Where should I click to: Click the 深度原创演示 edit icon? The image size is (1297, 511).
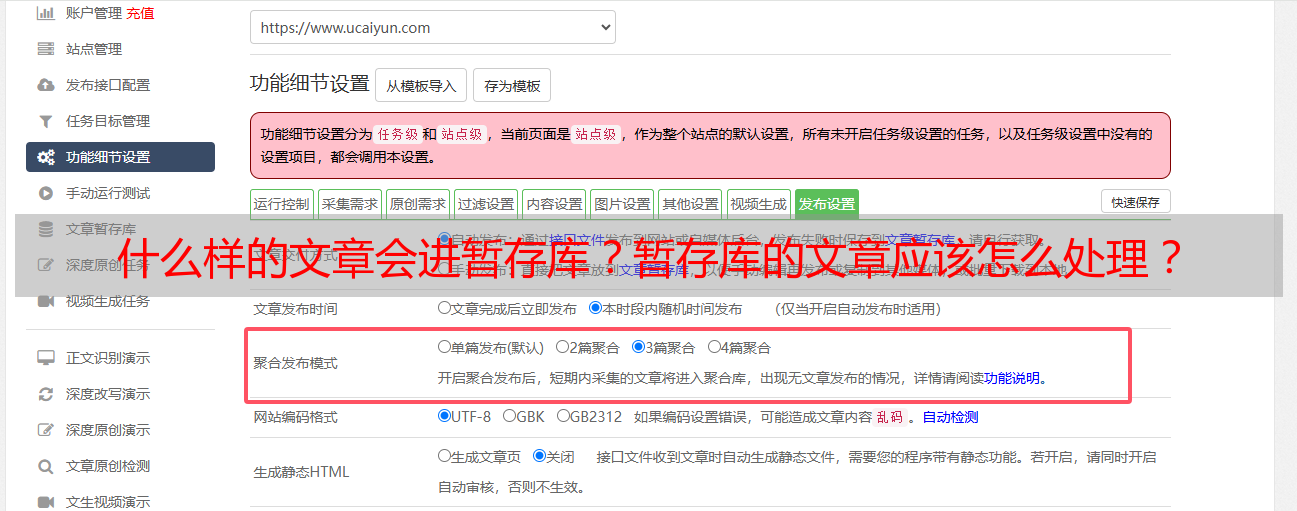point(45,430)
